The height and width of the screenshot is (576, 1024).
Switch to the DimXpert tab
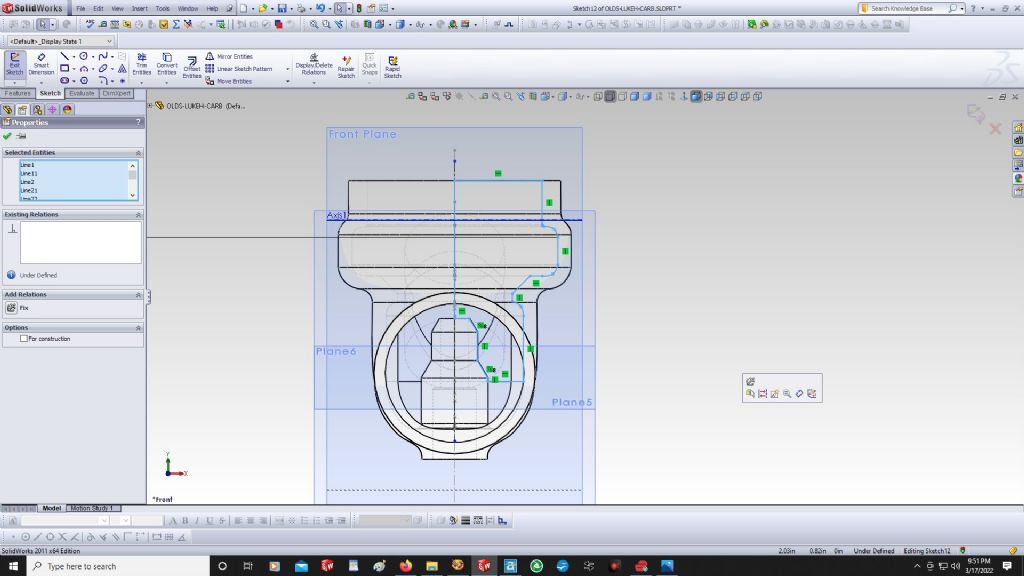[x=116, y=93]
